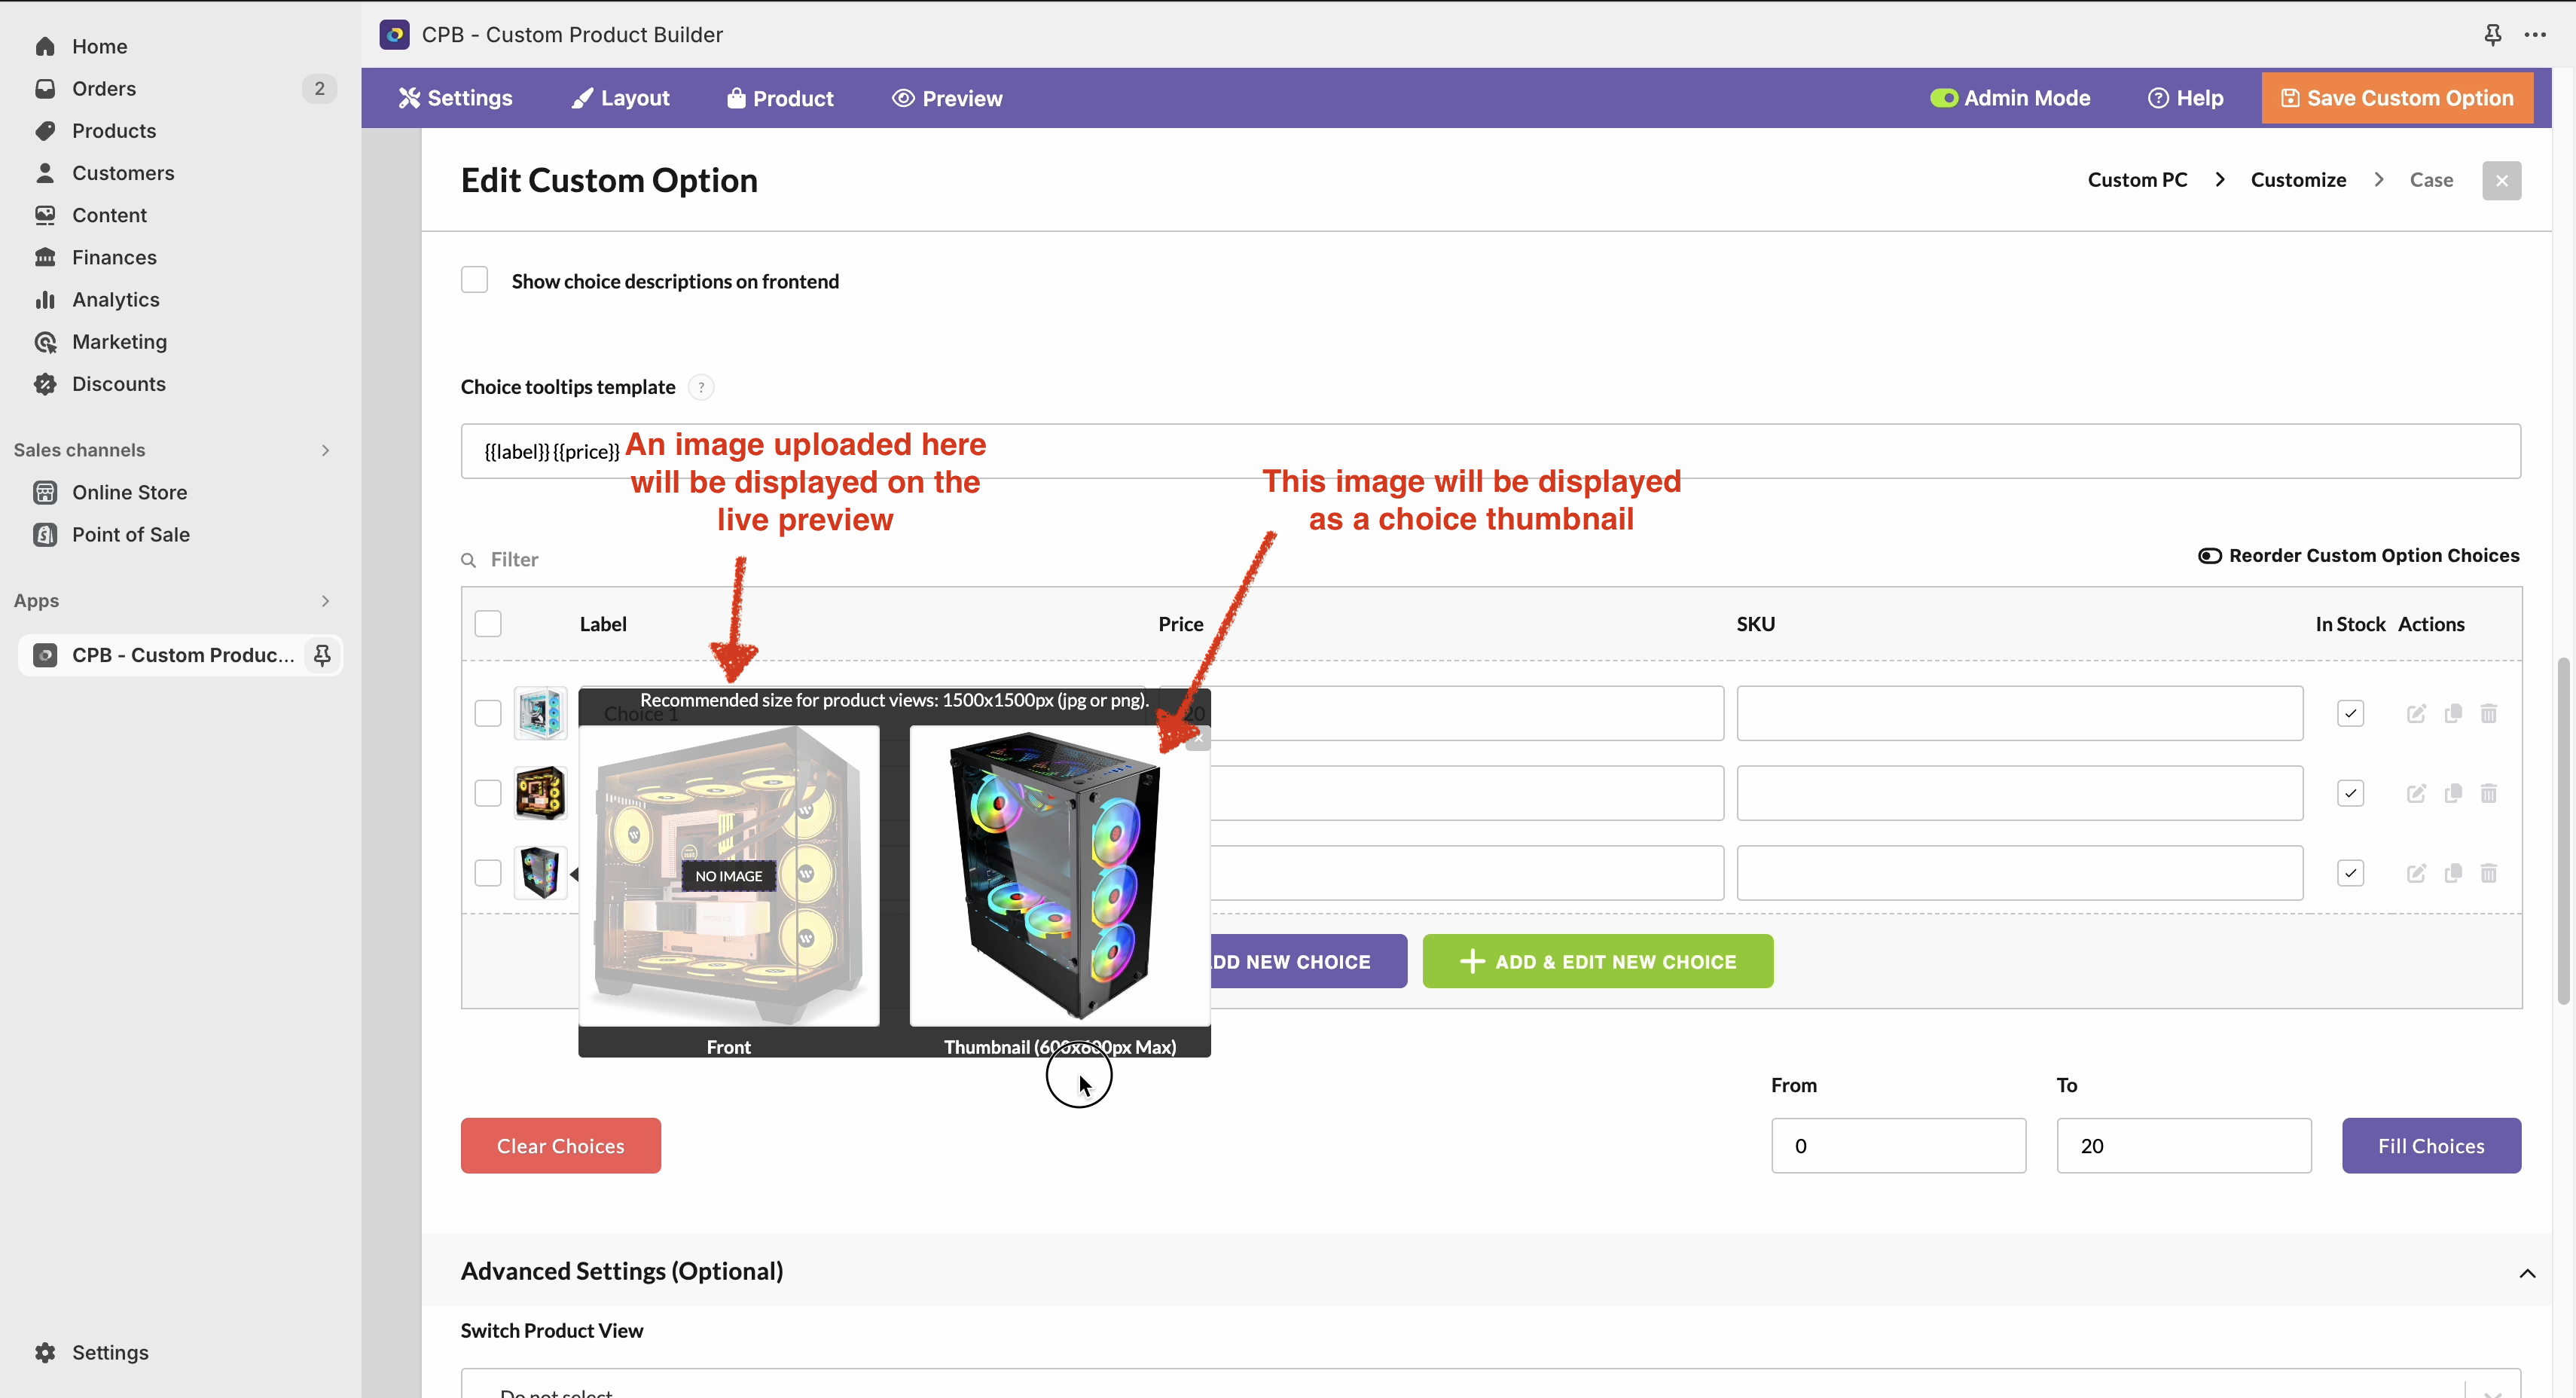This screenshot has width=2576, height=1398.
Task: Click duplicate icon in second choice row
Action: (2453, 793)
